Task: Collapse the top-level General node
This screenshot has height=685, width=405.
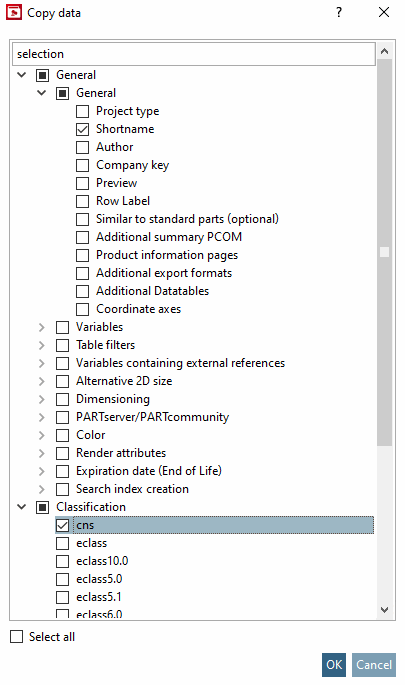Action: coord(21,75)
